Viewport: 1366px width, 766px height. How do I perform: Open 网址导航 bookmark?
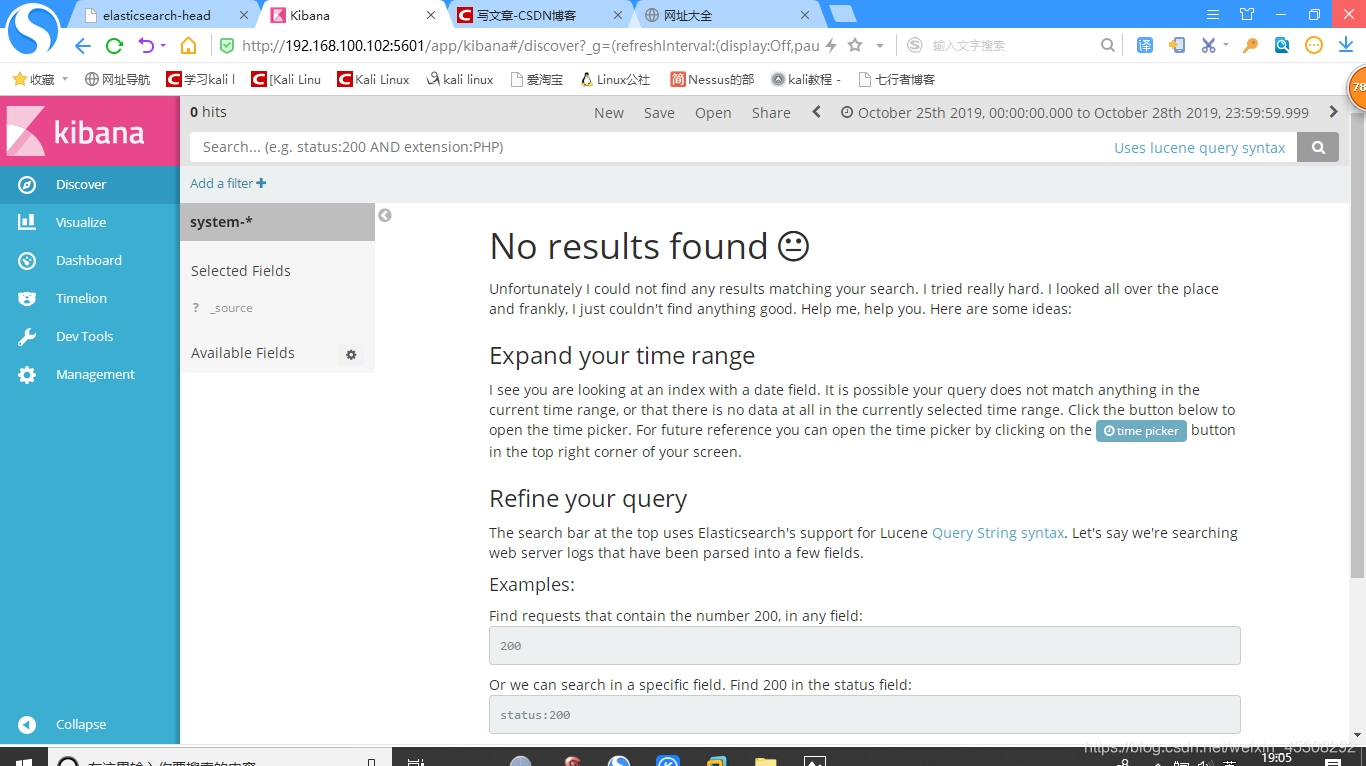[x=117, y=79]
